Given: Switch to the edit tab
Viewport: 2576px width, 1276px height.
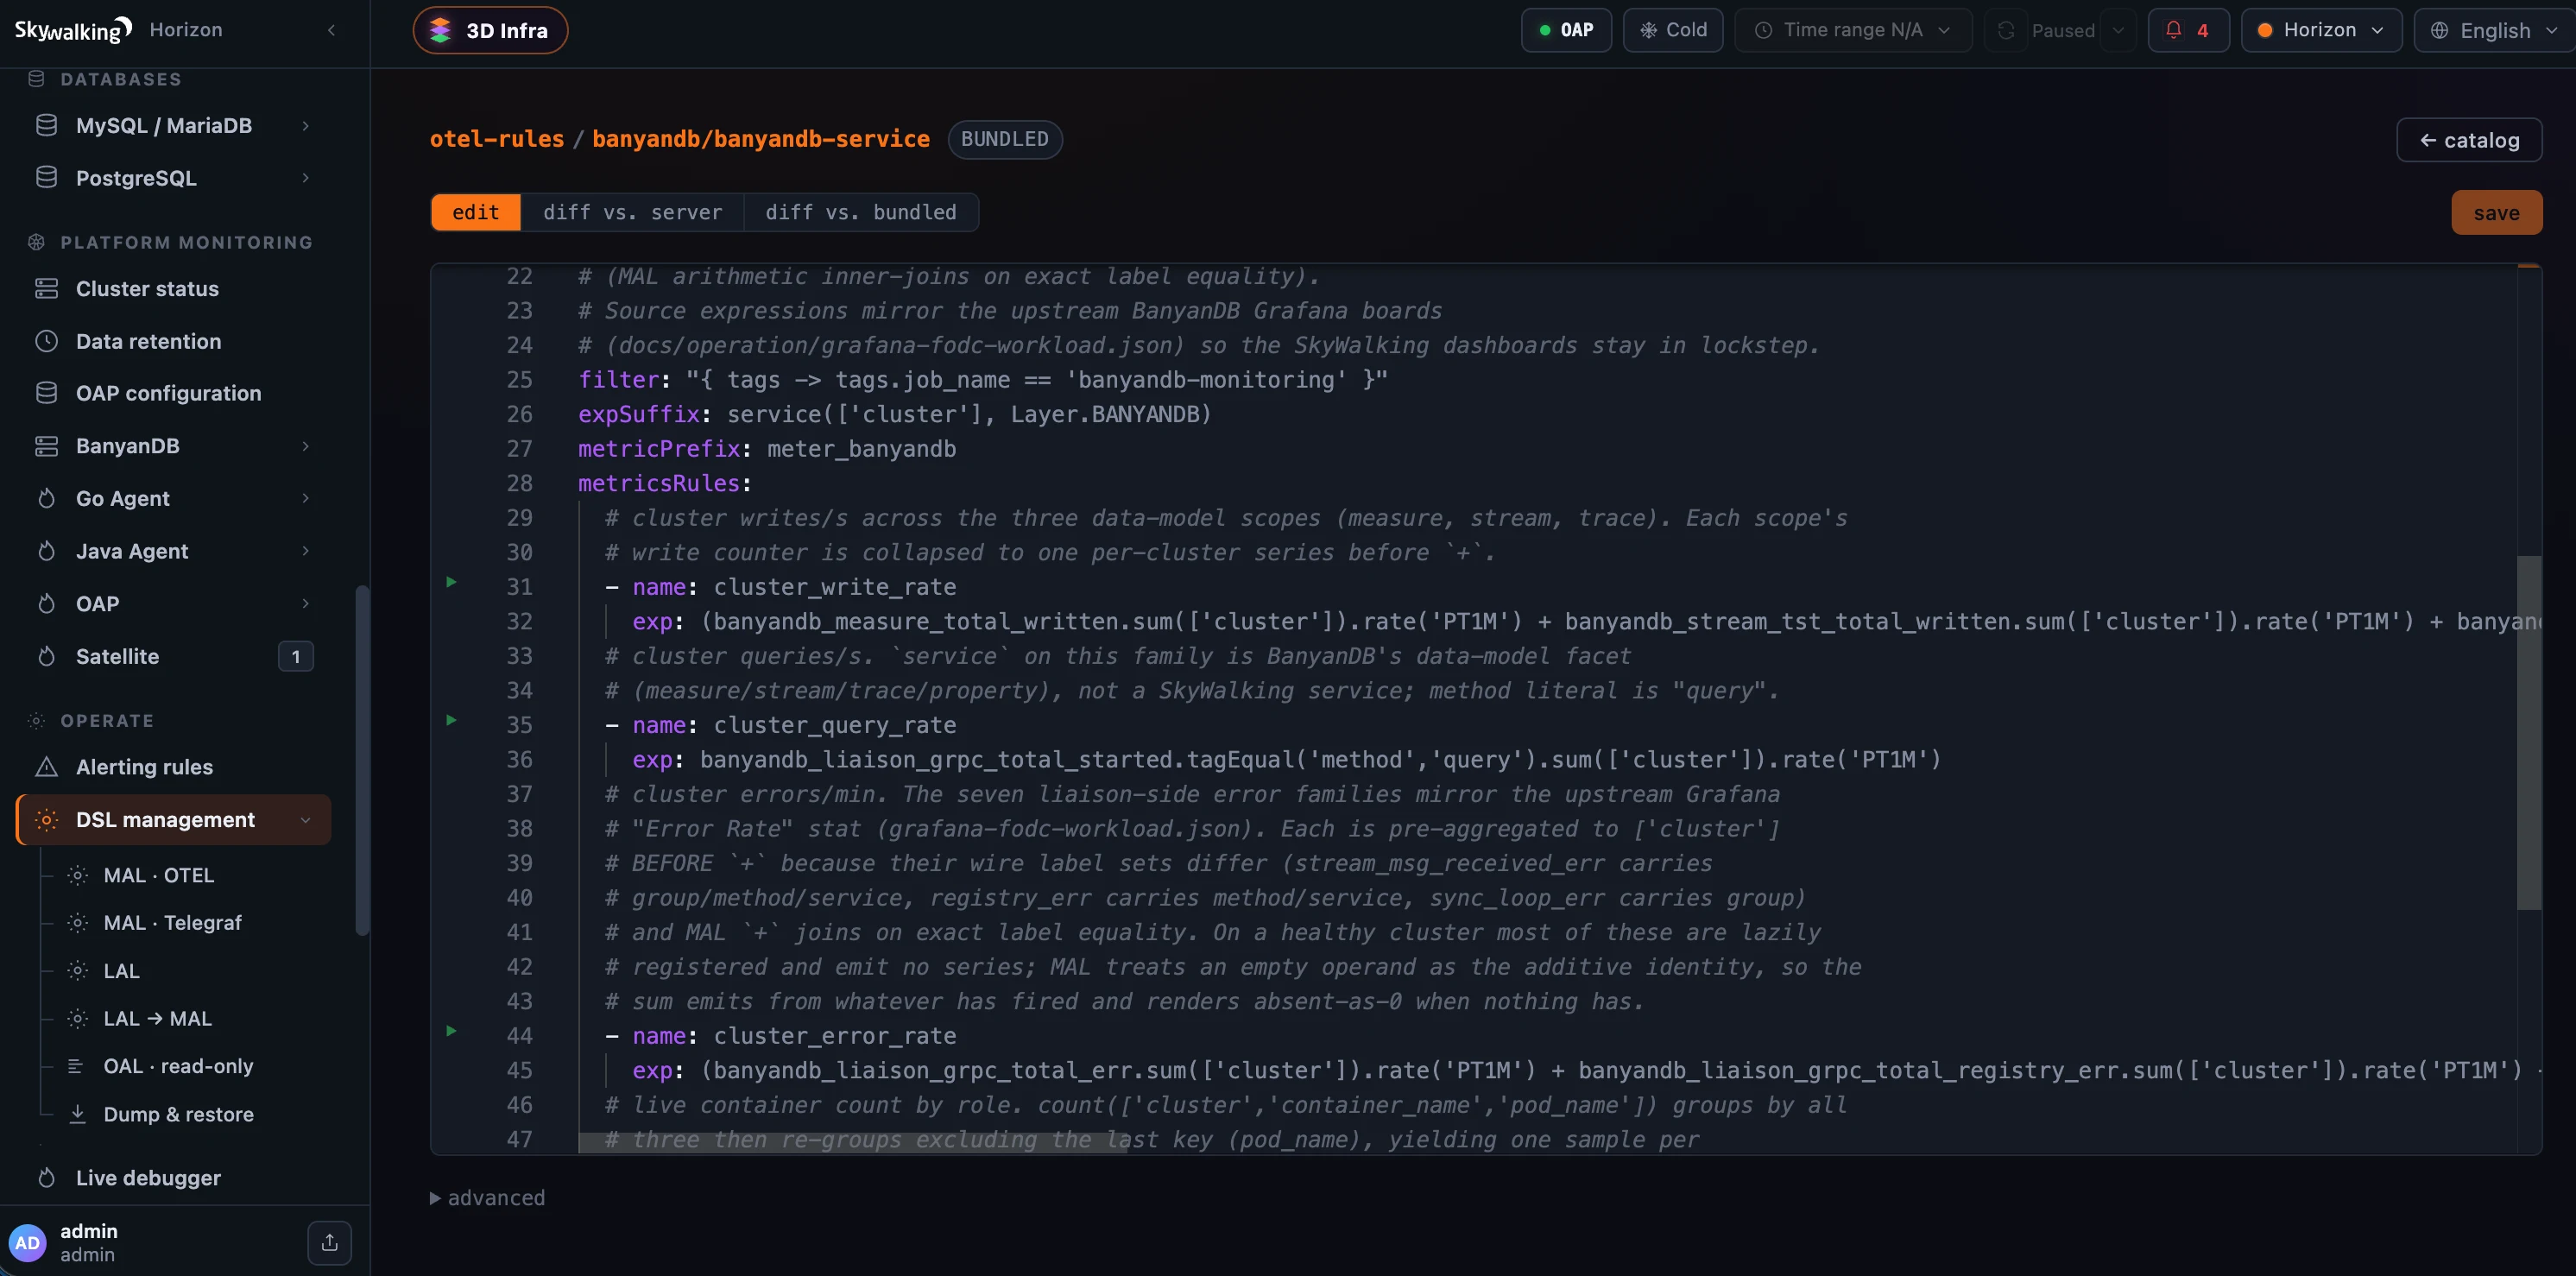Looking at the screenshot, I should [475, 212].
